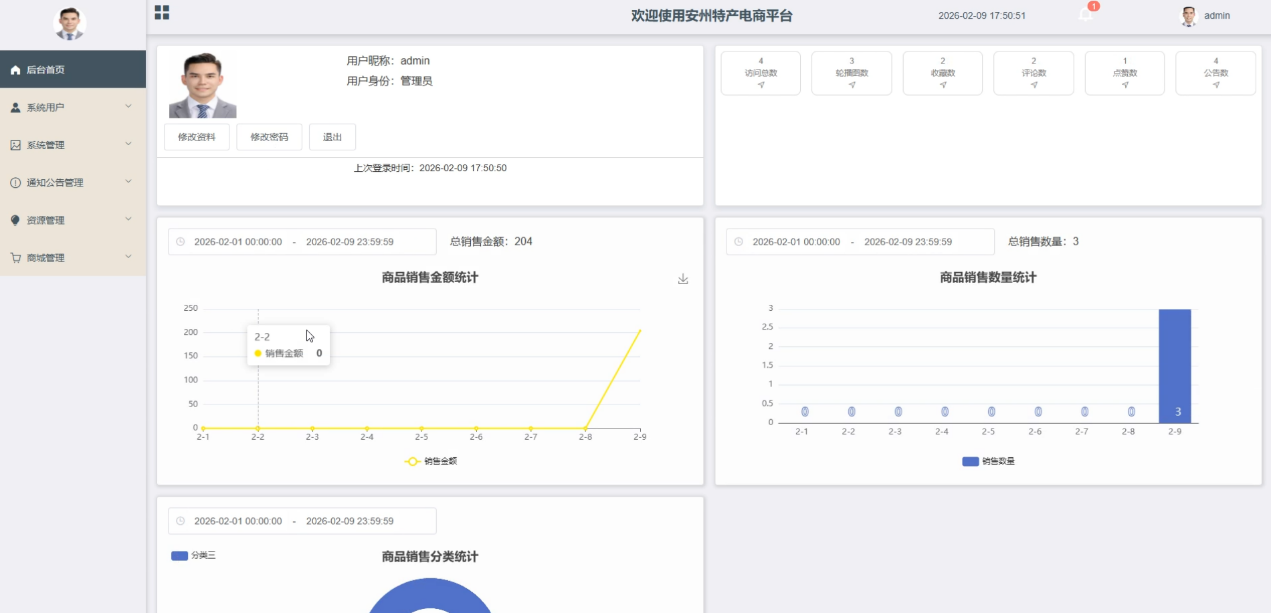
Task: Click start date in sales amount range
Action: 238,242
